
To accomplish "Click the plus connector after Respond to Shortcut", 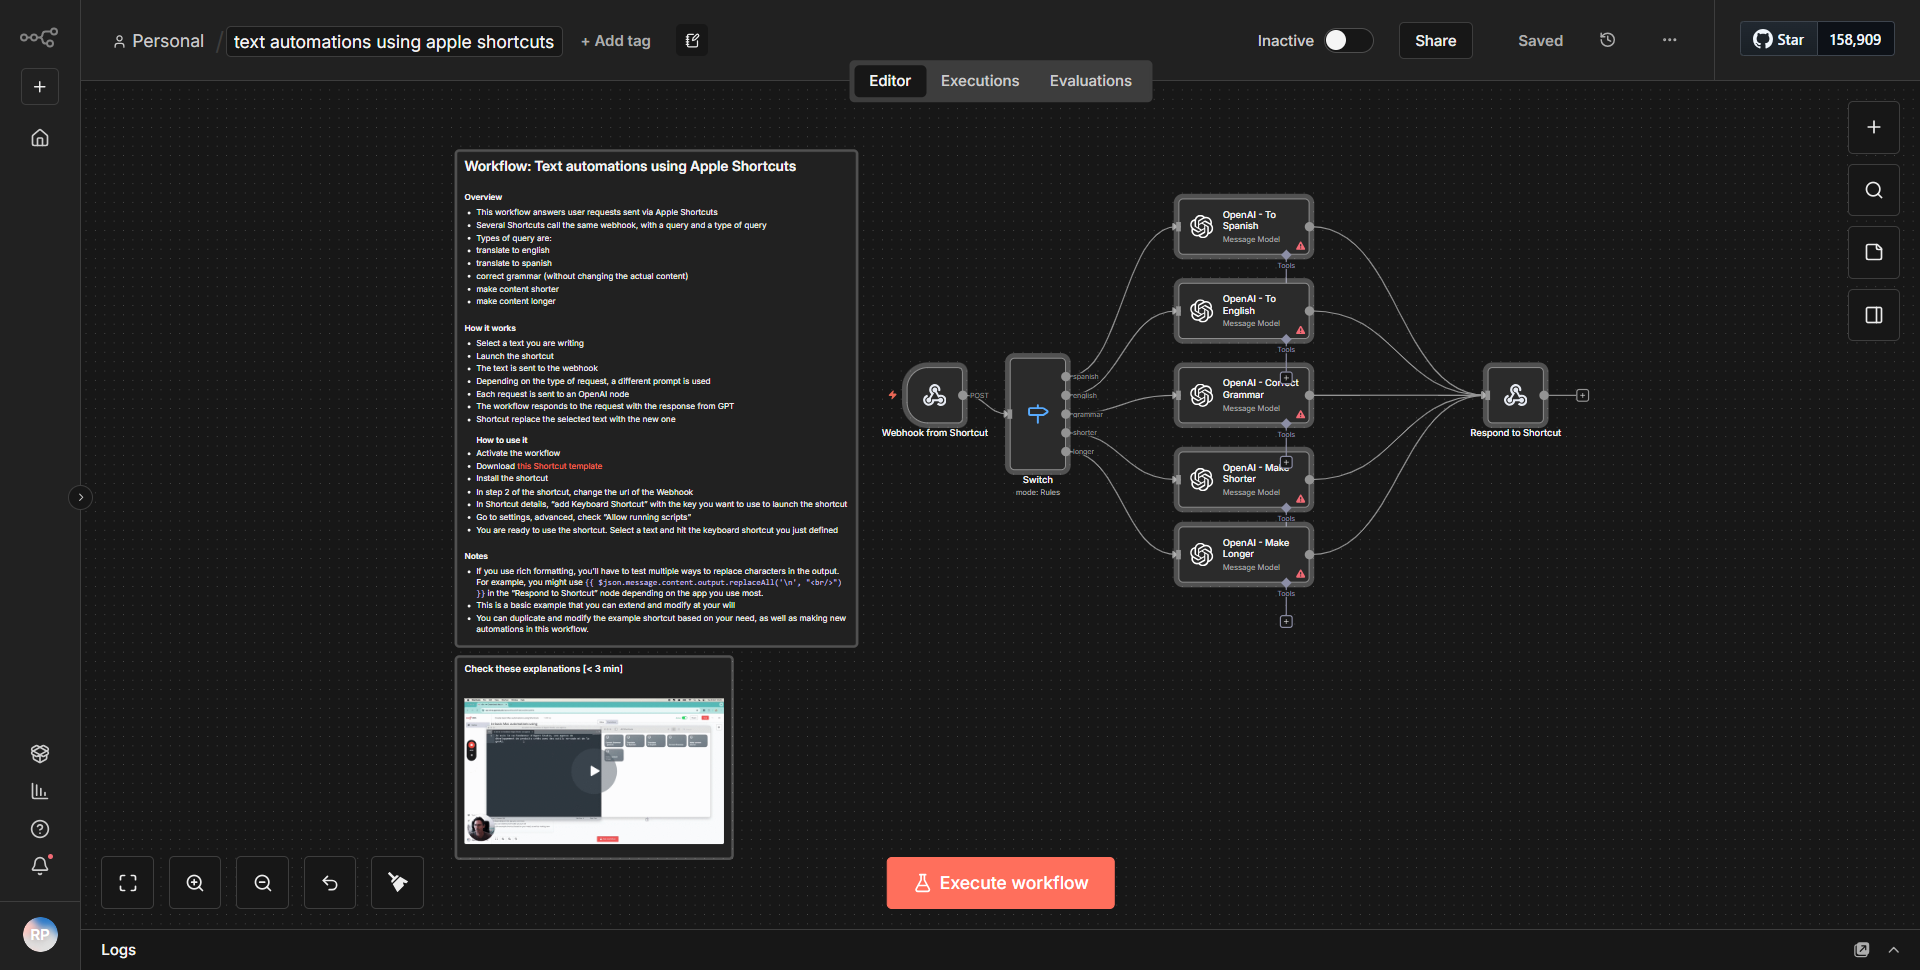I will coord(1582,395).
